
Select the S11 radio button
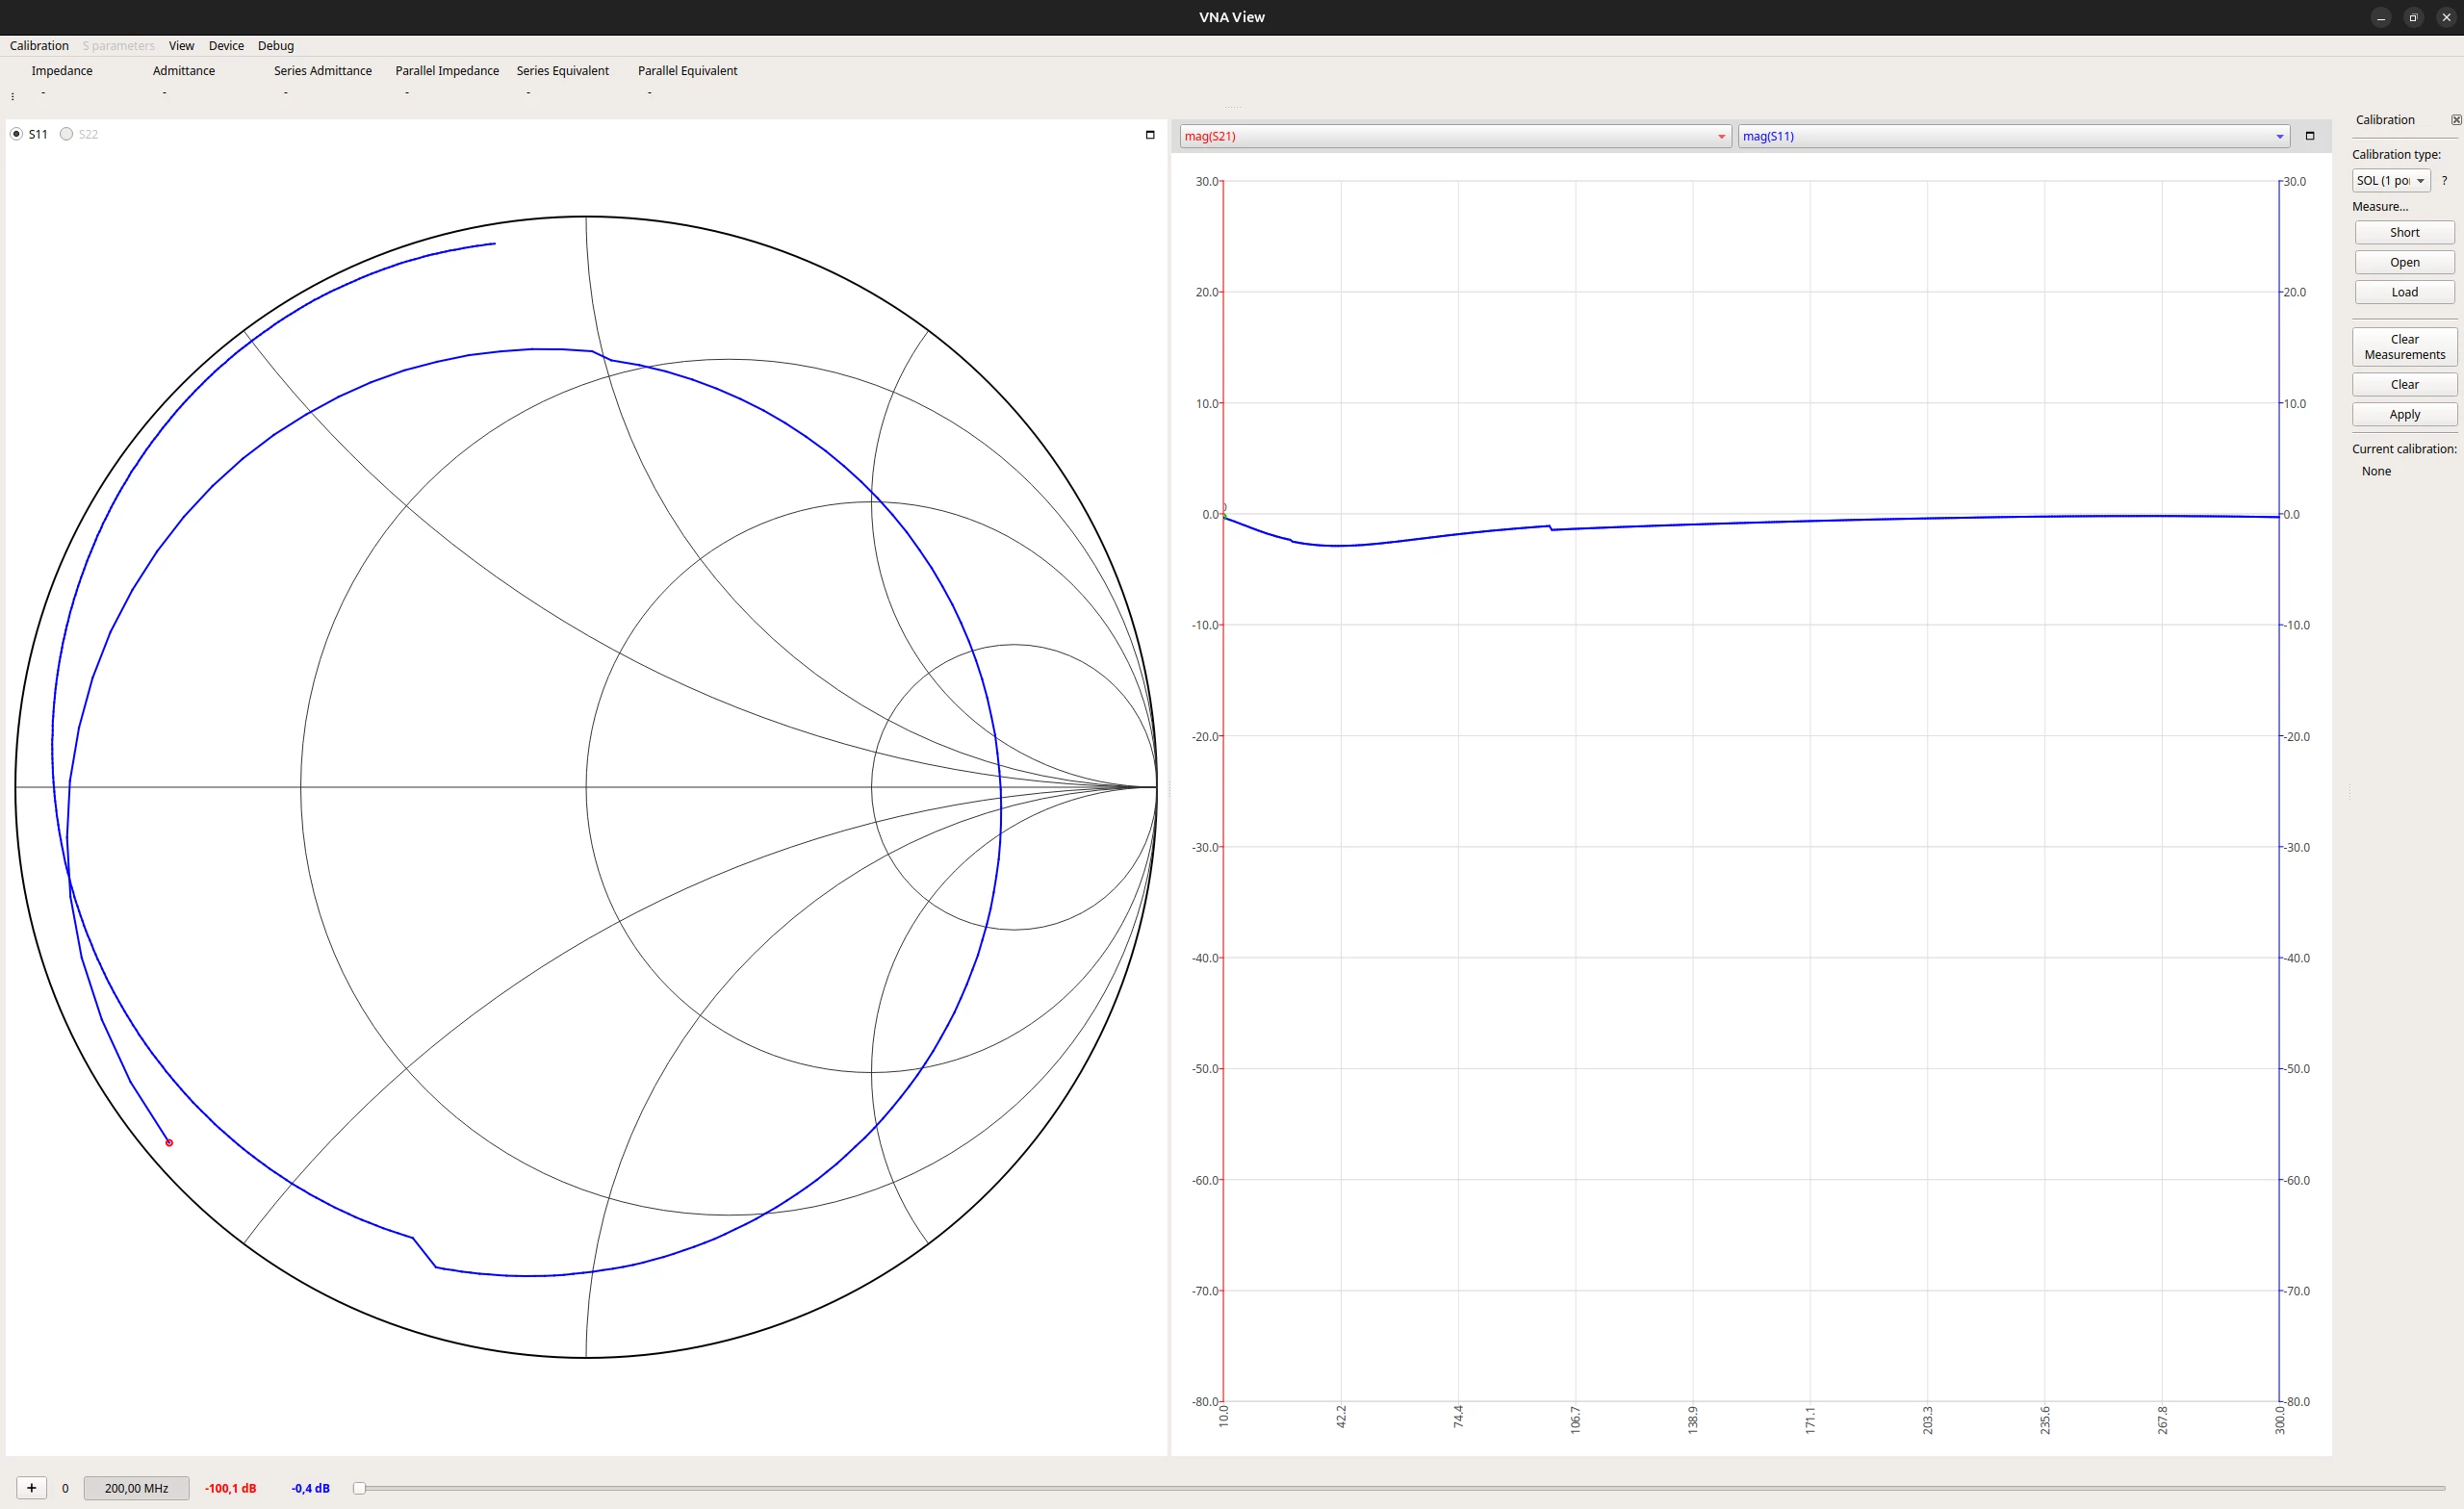(16, 134)
